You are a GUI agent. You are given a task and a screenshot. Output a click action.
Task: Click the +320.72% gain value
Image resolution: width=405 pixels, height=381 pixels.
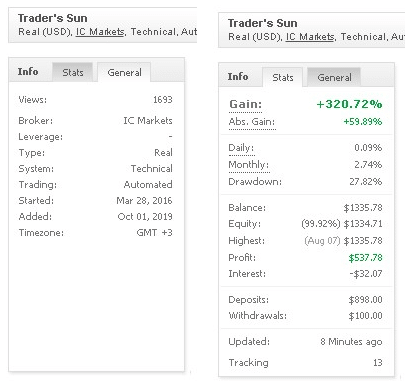(x=349, y=104)
